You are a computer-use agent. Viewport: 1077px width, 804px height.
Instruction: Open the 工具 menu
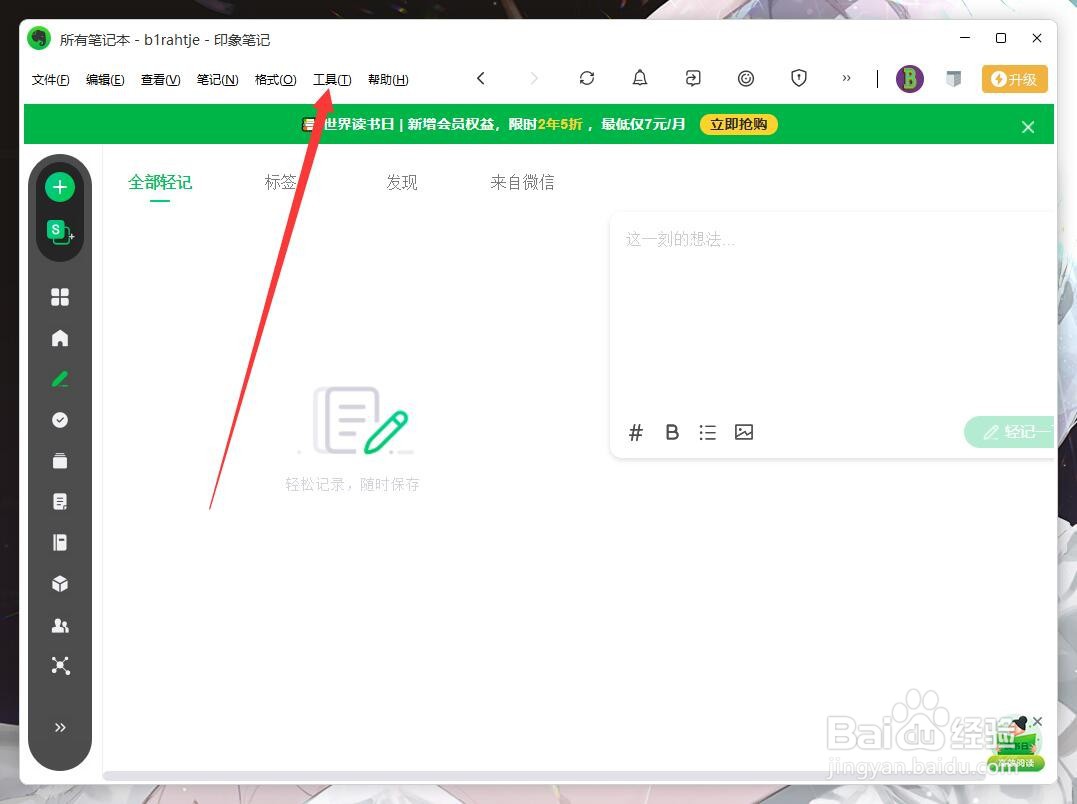tap(331, 79)
